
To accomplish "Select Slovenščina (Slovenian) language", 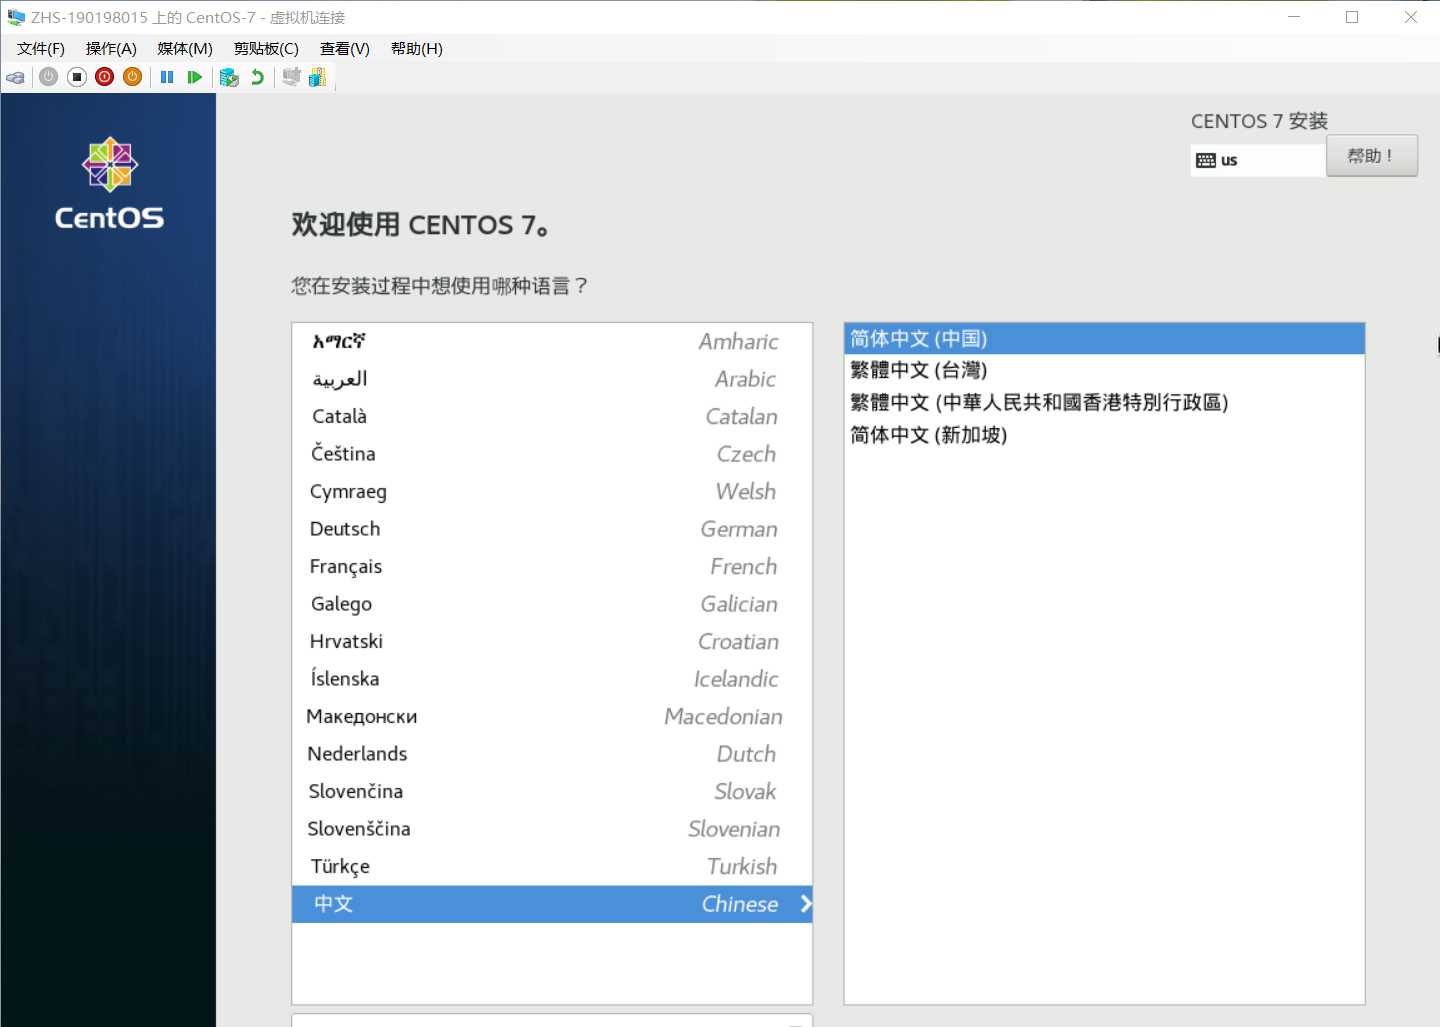I will click(x=552, y=829).
